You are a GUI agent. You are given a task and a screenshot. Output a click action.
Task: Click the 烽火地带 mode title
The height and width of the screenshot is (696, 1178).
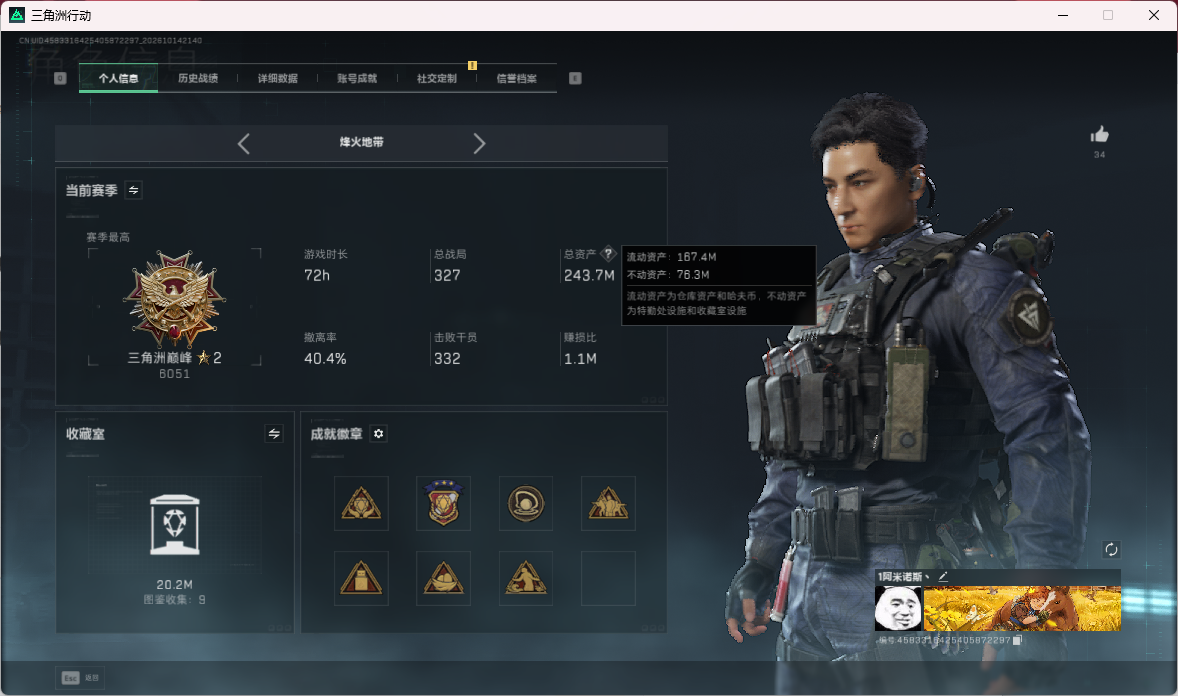361,142
